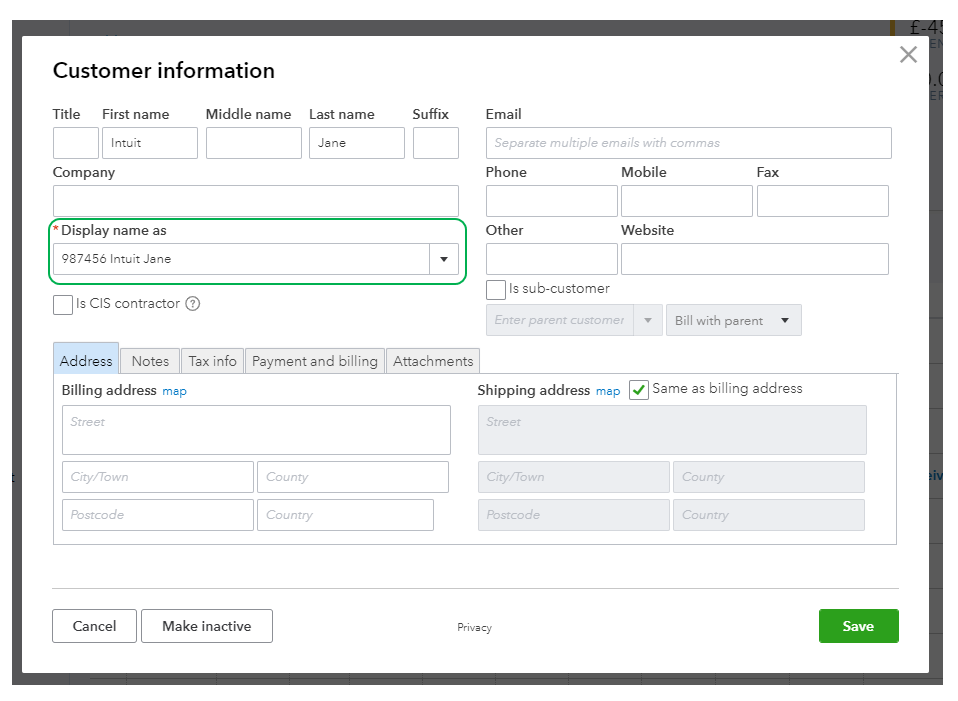Select the Payment and billing tab

point(315,361)
